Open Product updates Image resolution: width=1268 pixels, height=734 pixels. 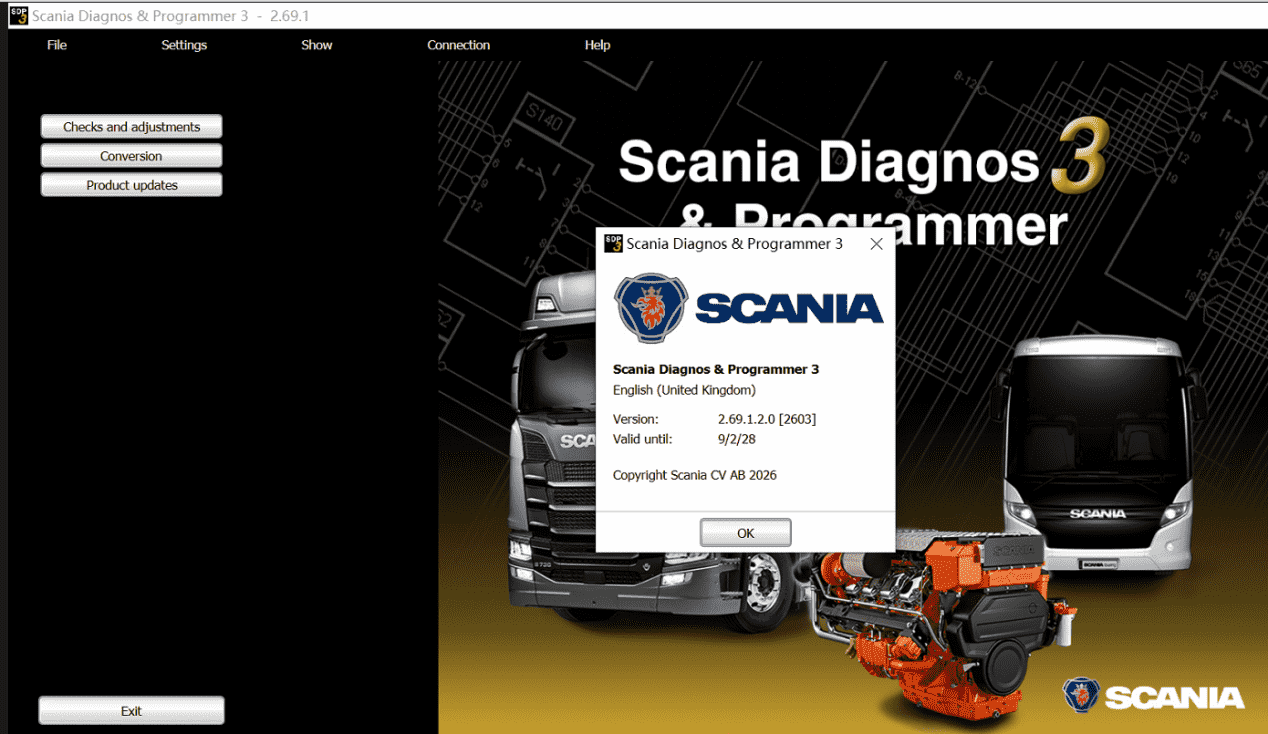pos(131,185)
